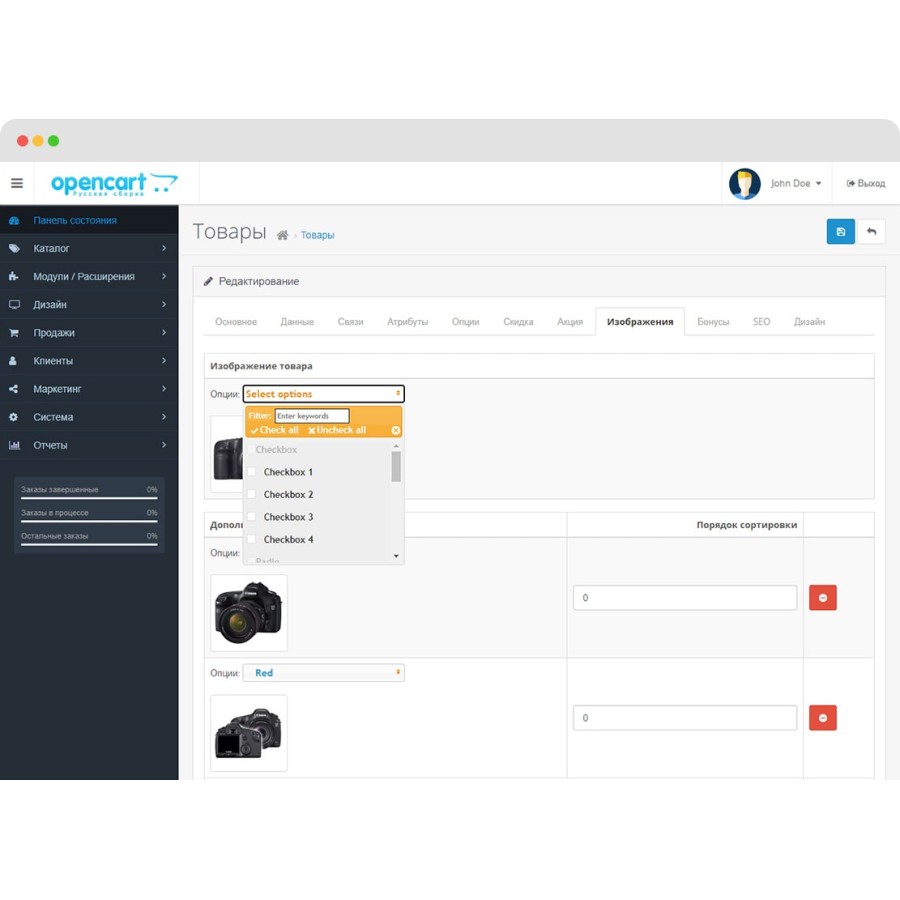Click sort order field of first additional image
The height and width of the screenshot is (900, 900).
coord(685,598)
